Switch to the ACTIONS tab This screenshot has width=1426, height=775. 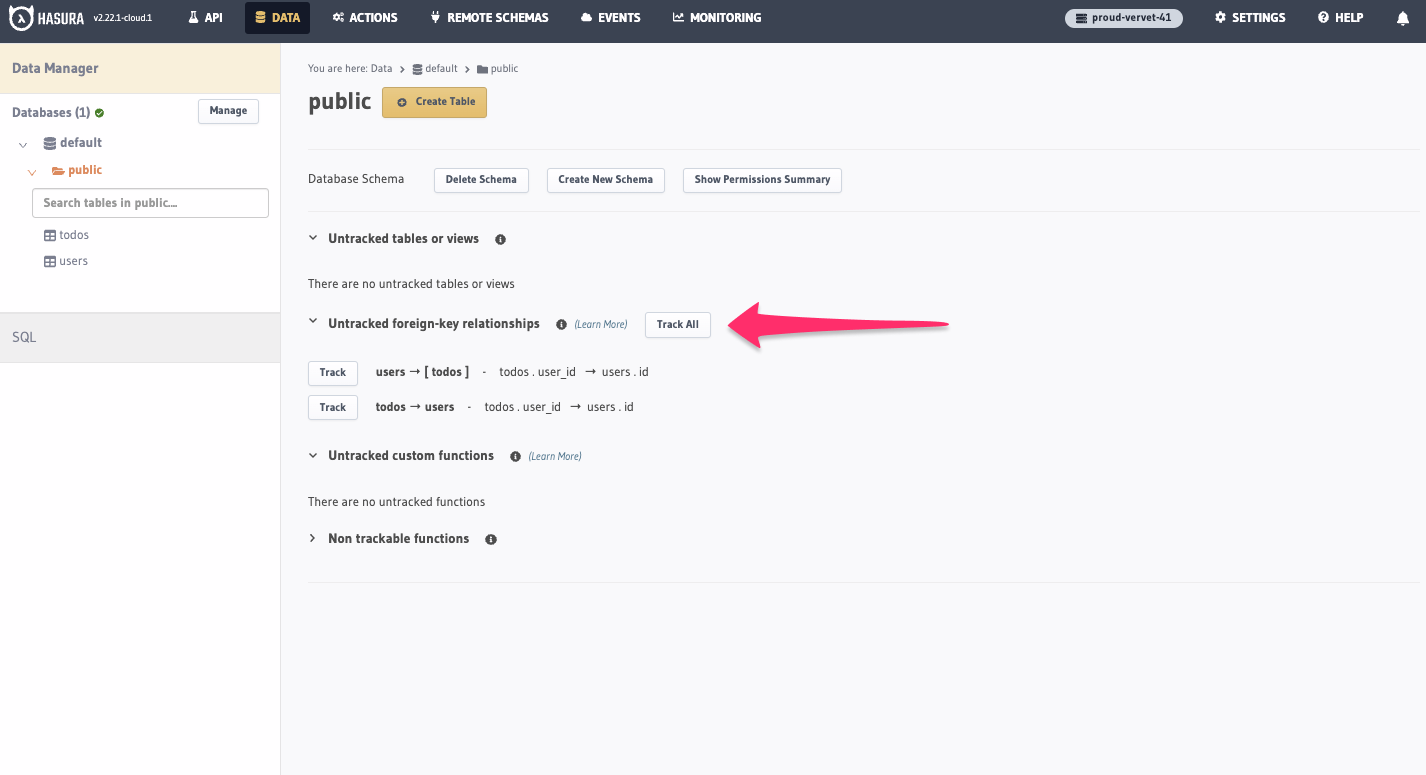tap(364, 17)
